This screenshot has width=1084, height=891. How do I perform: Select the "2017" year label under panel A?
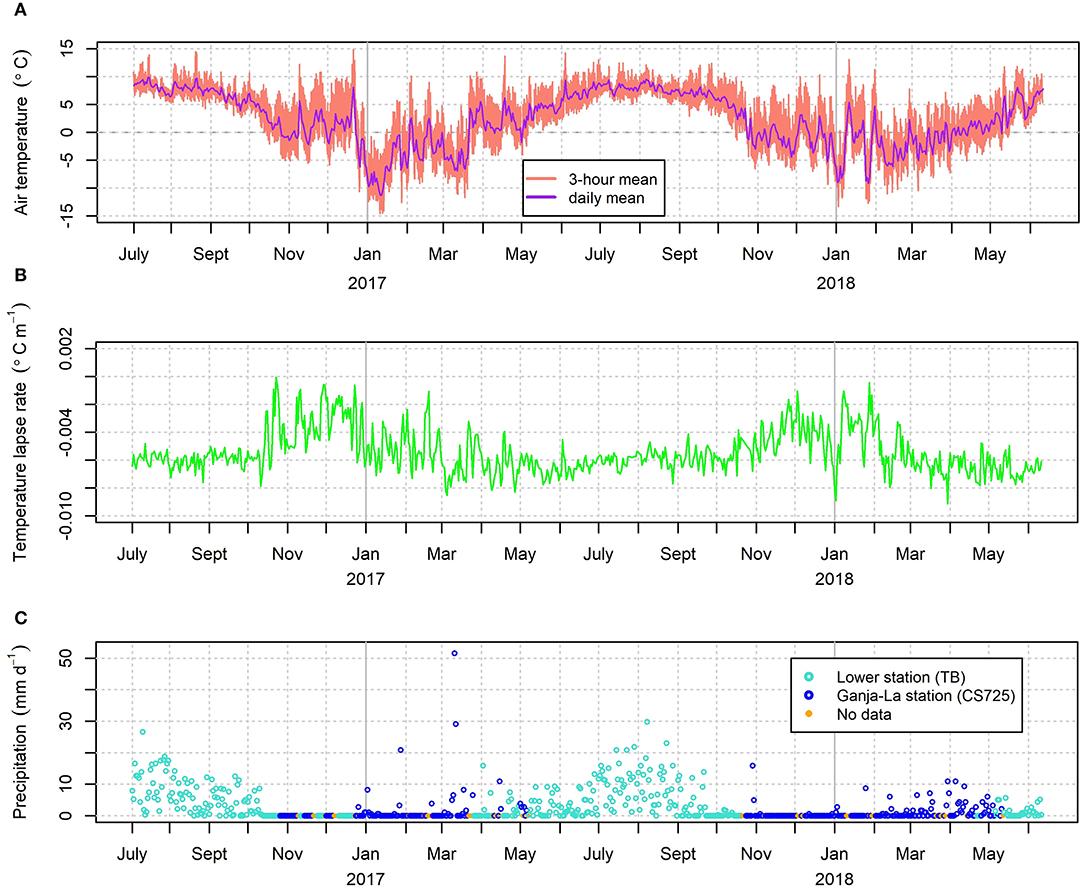(366, 283)
